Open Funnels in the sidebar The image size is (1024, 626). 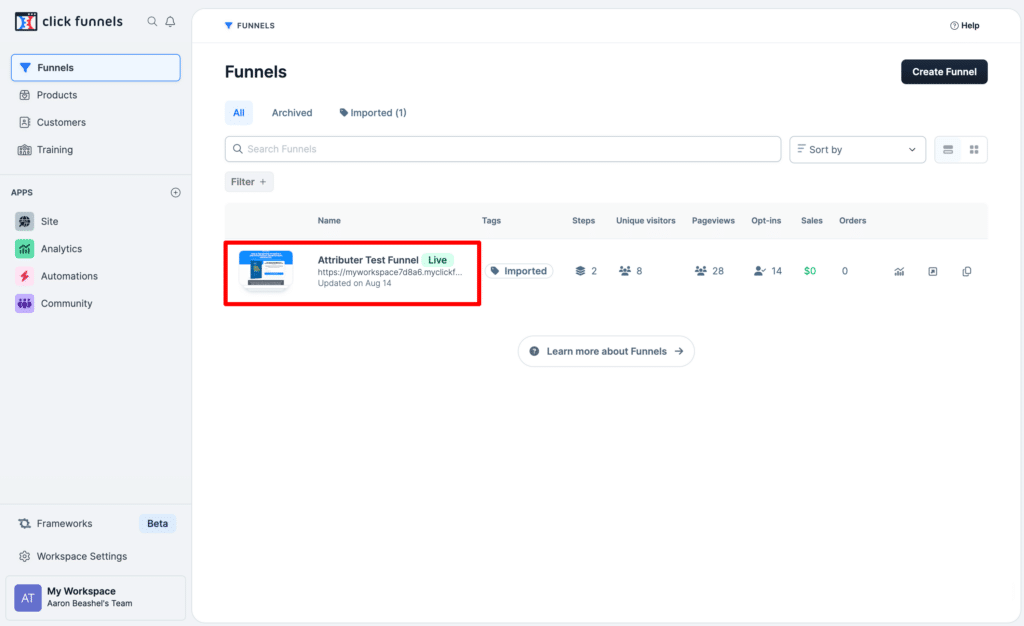(95, 68)
